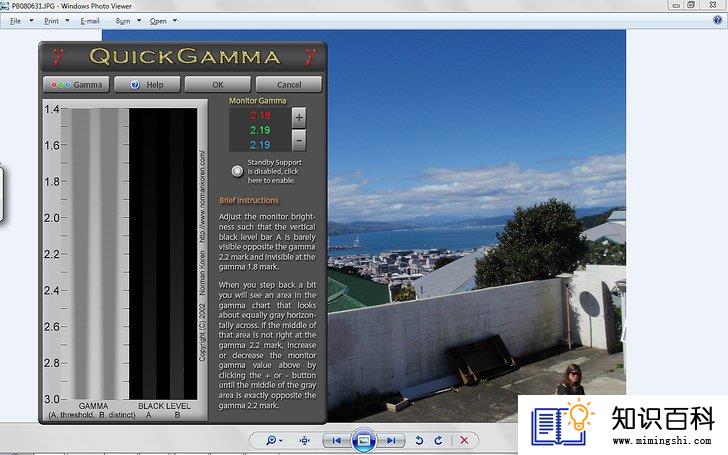Decrease monitor gamma with minus button
This screenshot has width=728, height=455.
coord(299,140)
